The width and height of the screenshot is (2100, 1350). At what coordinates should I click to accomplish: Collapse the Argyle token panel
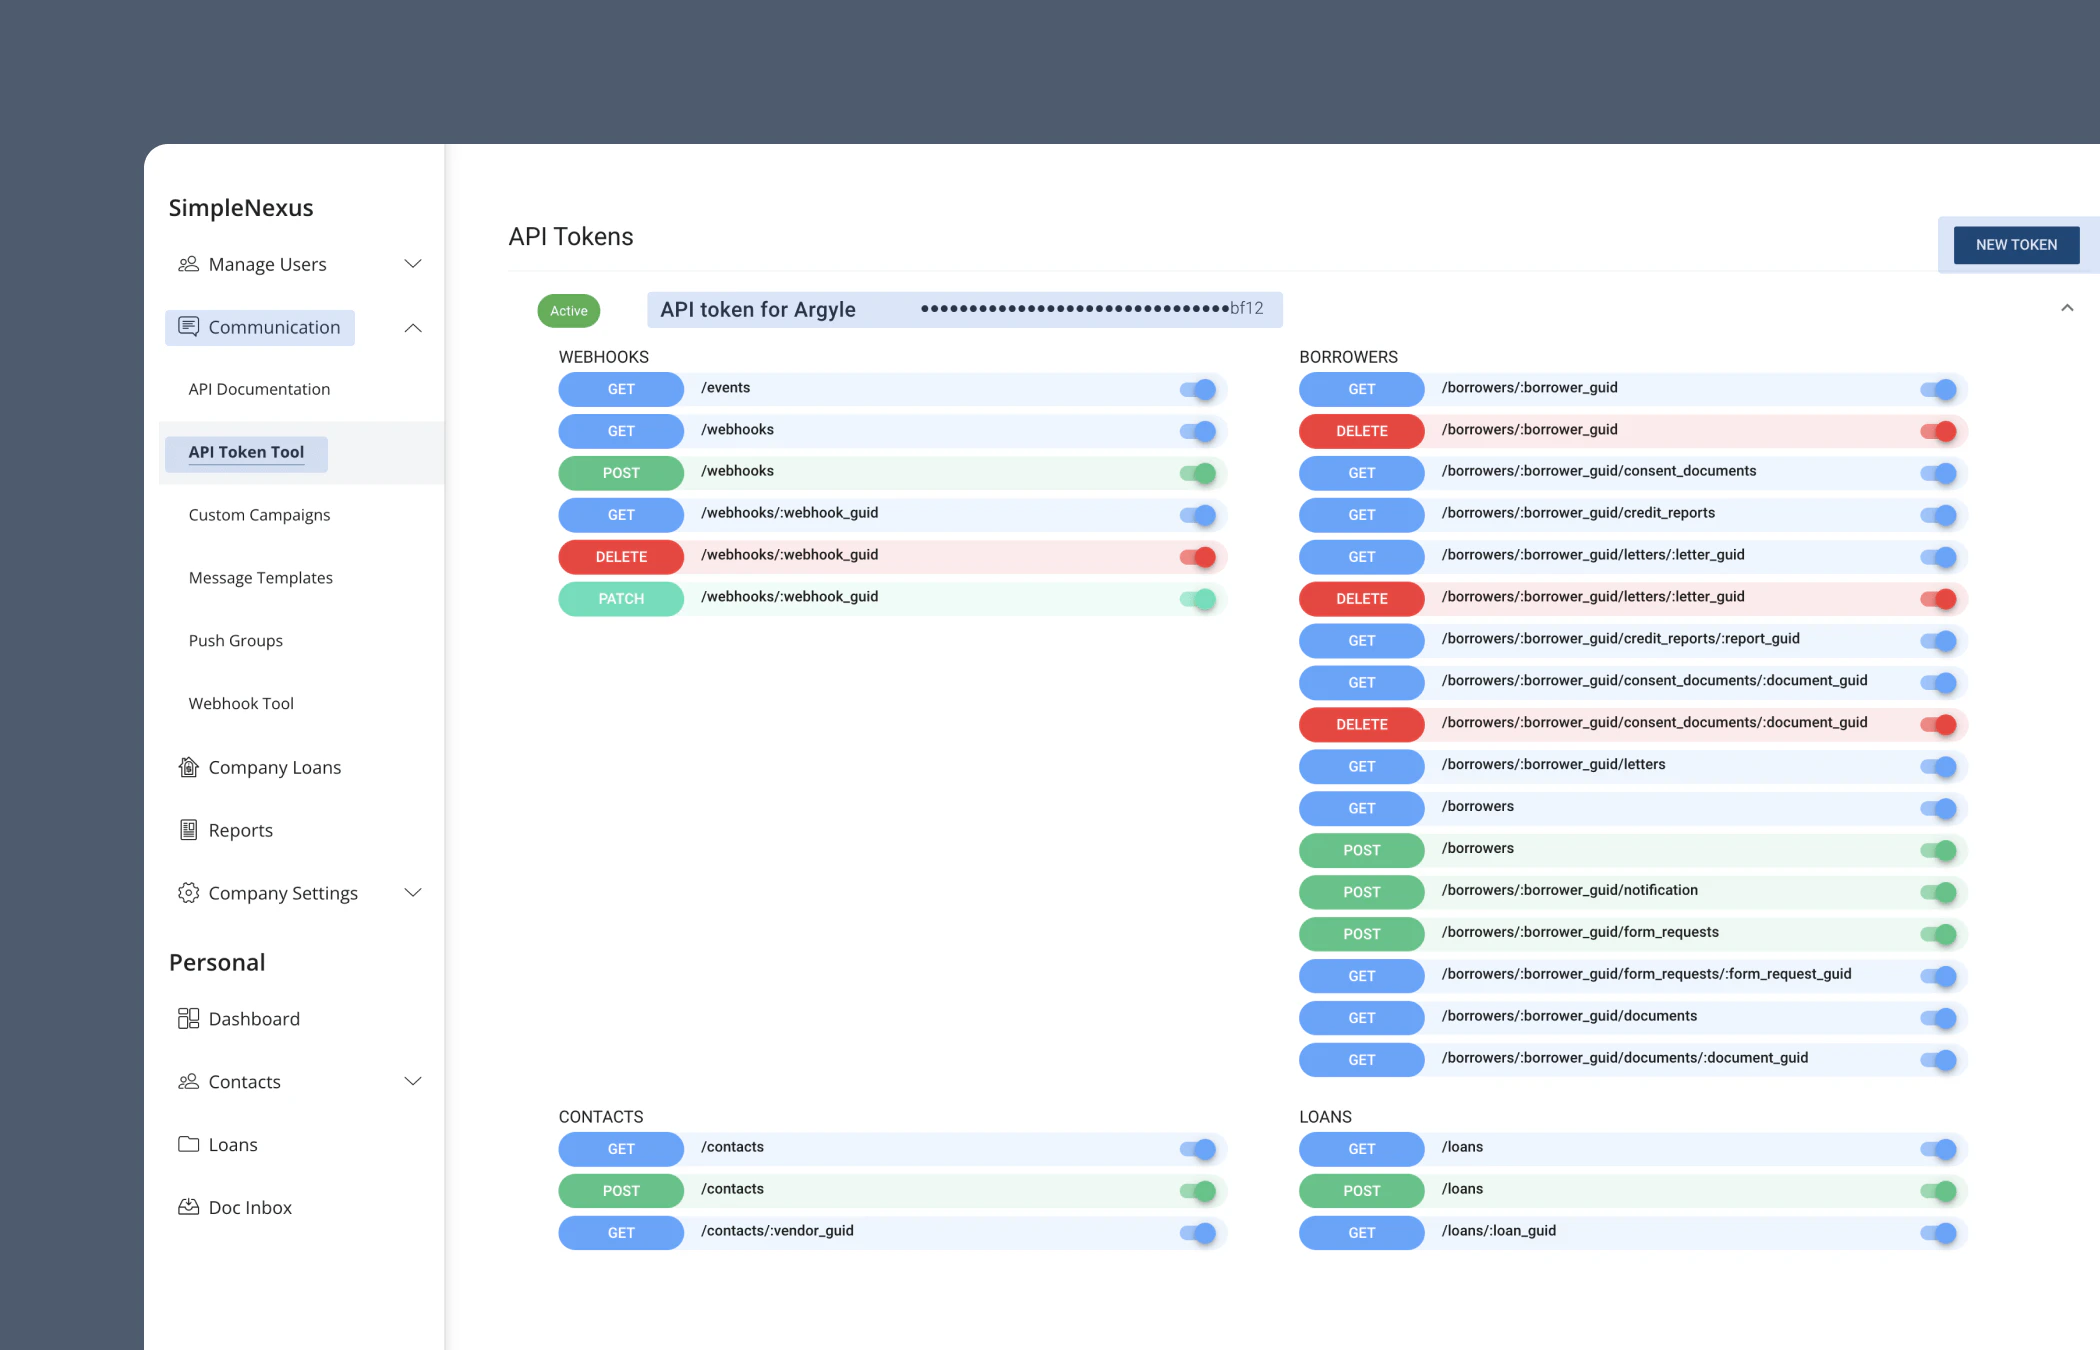tap(2067, 308)
